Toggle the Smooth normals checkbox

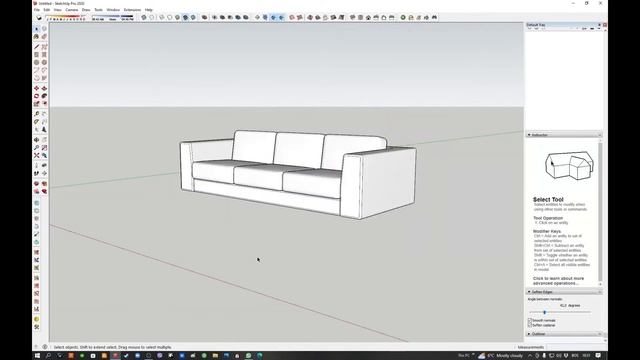tap(530, 320)
